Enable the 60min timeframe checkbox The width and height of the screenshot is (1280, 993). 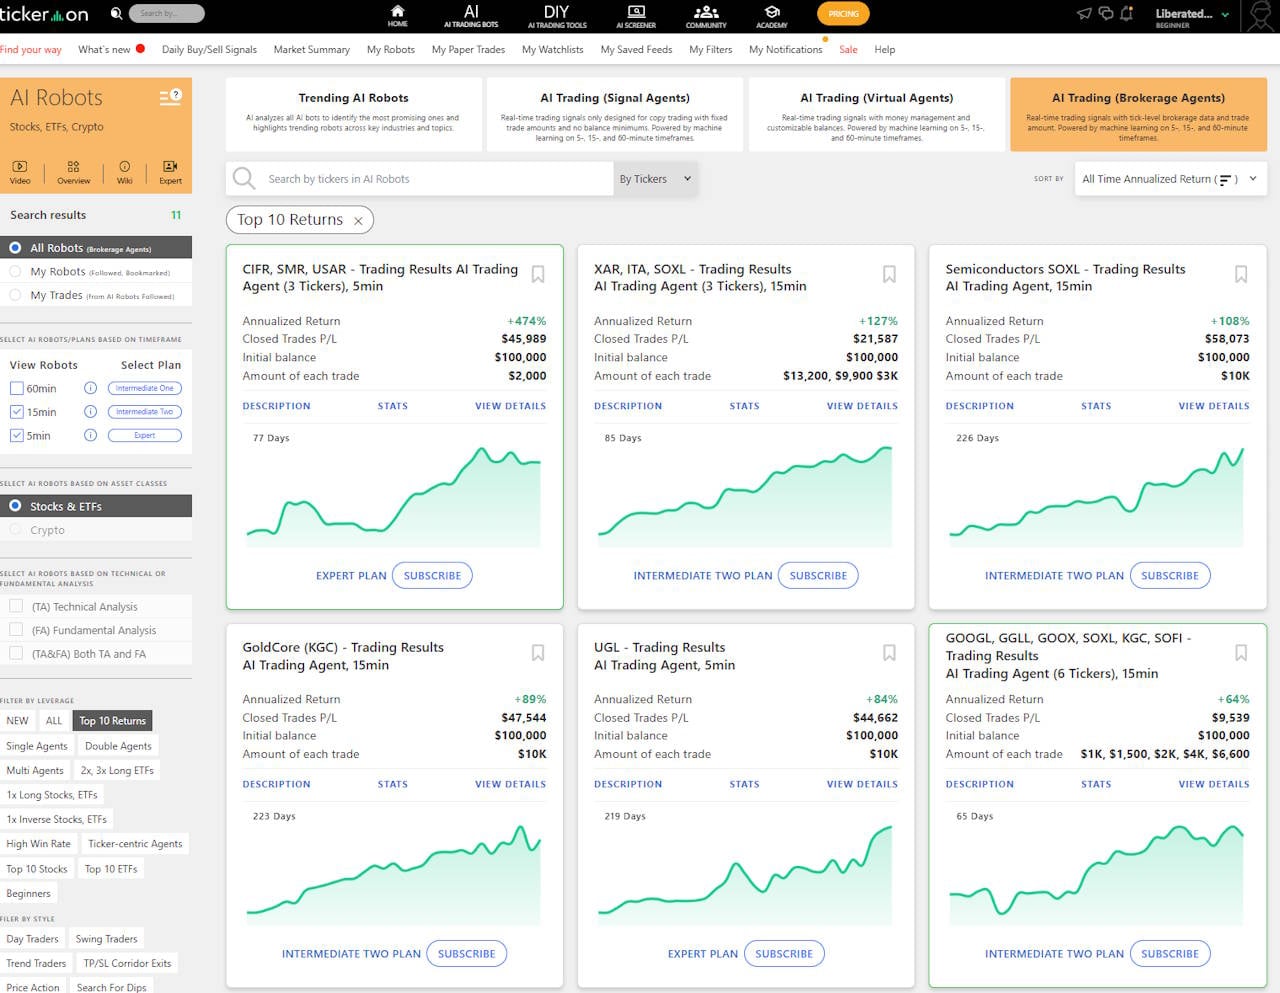click(x=16, y=388)
